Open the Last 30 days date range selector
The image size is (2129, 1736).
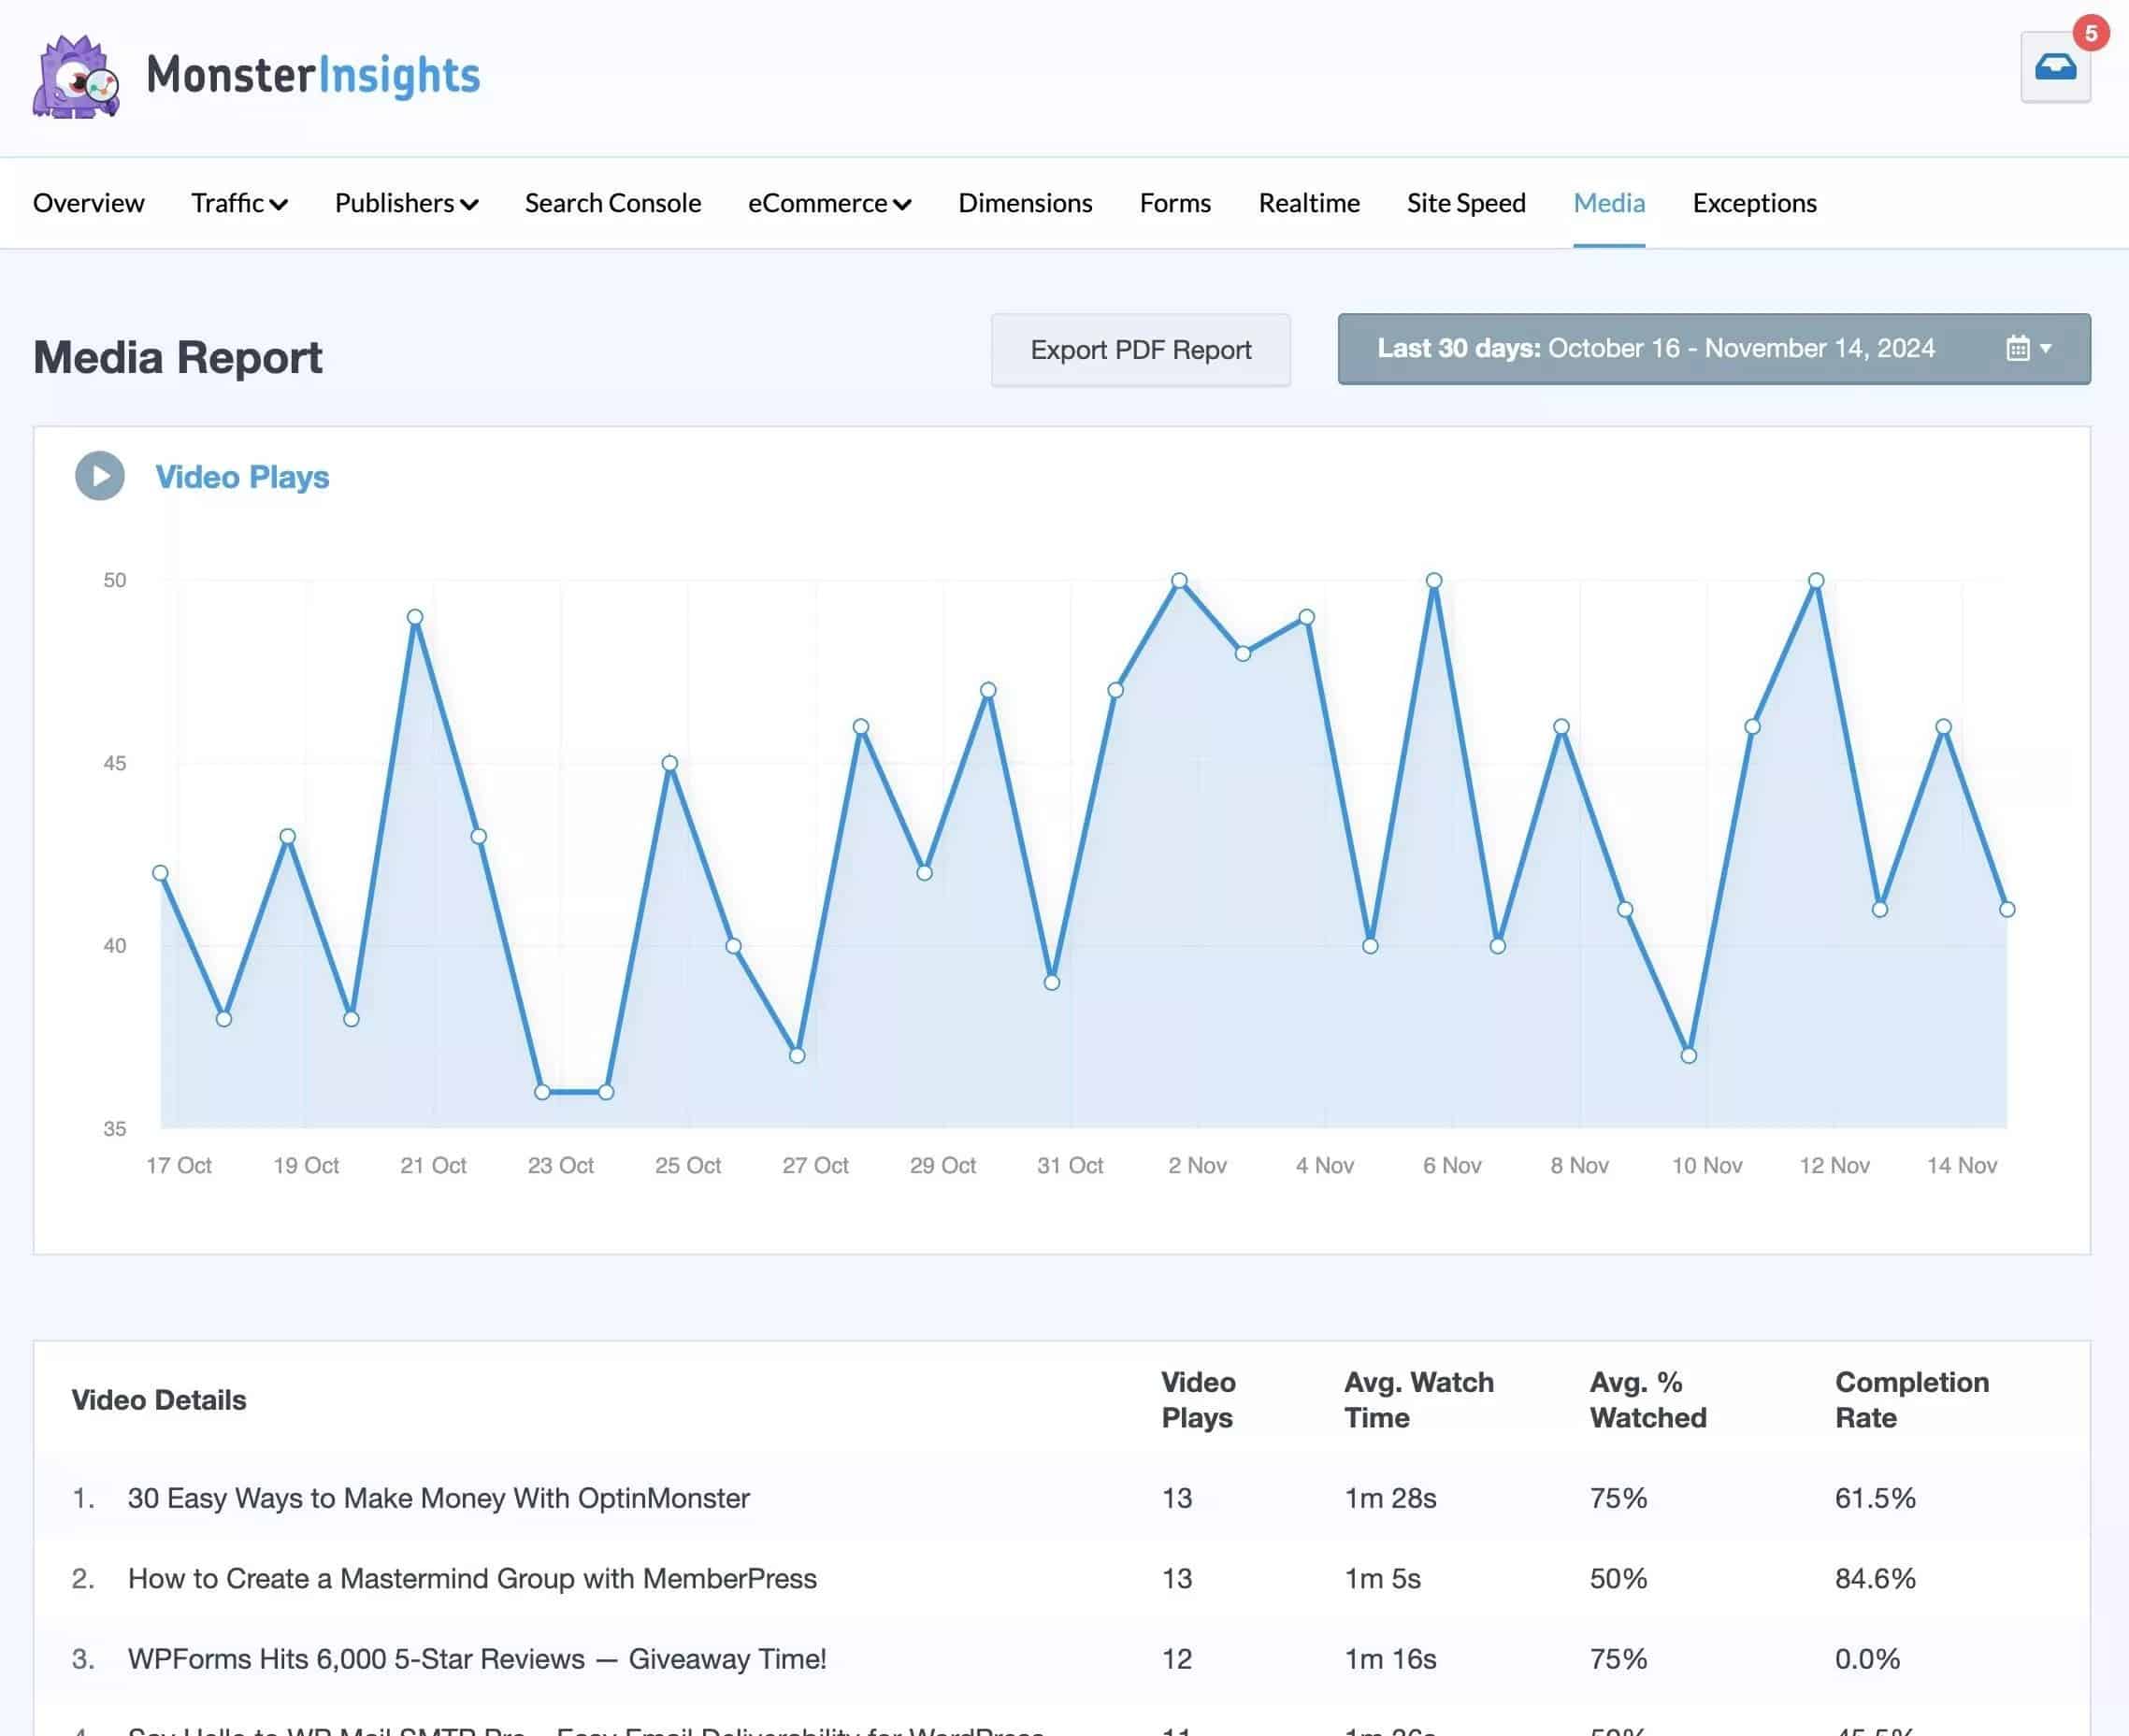(x=1655, y=348)
